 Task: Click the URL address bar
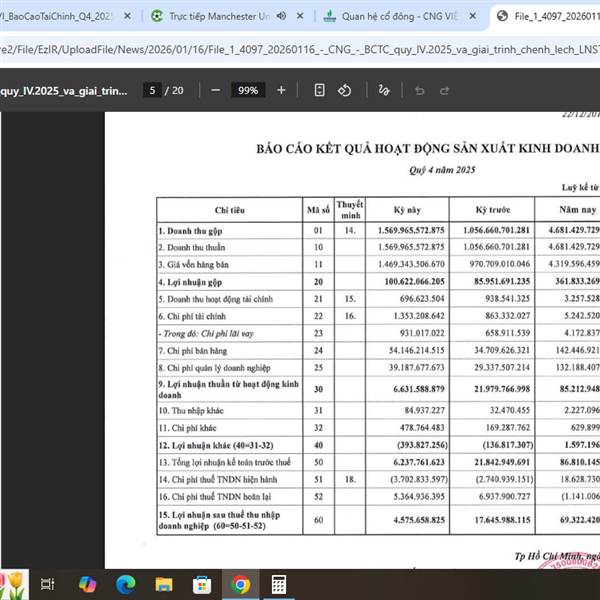(300, 50)
